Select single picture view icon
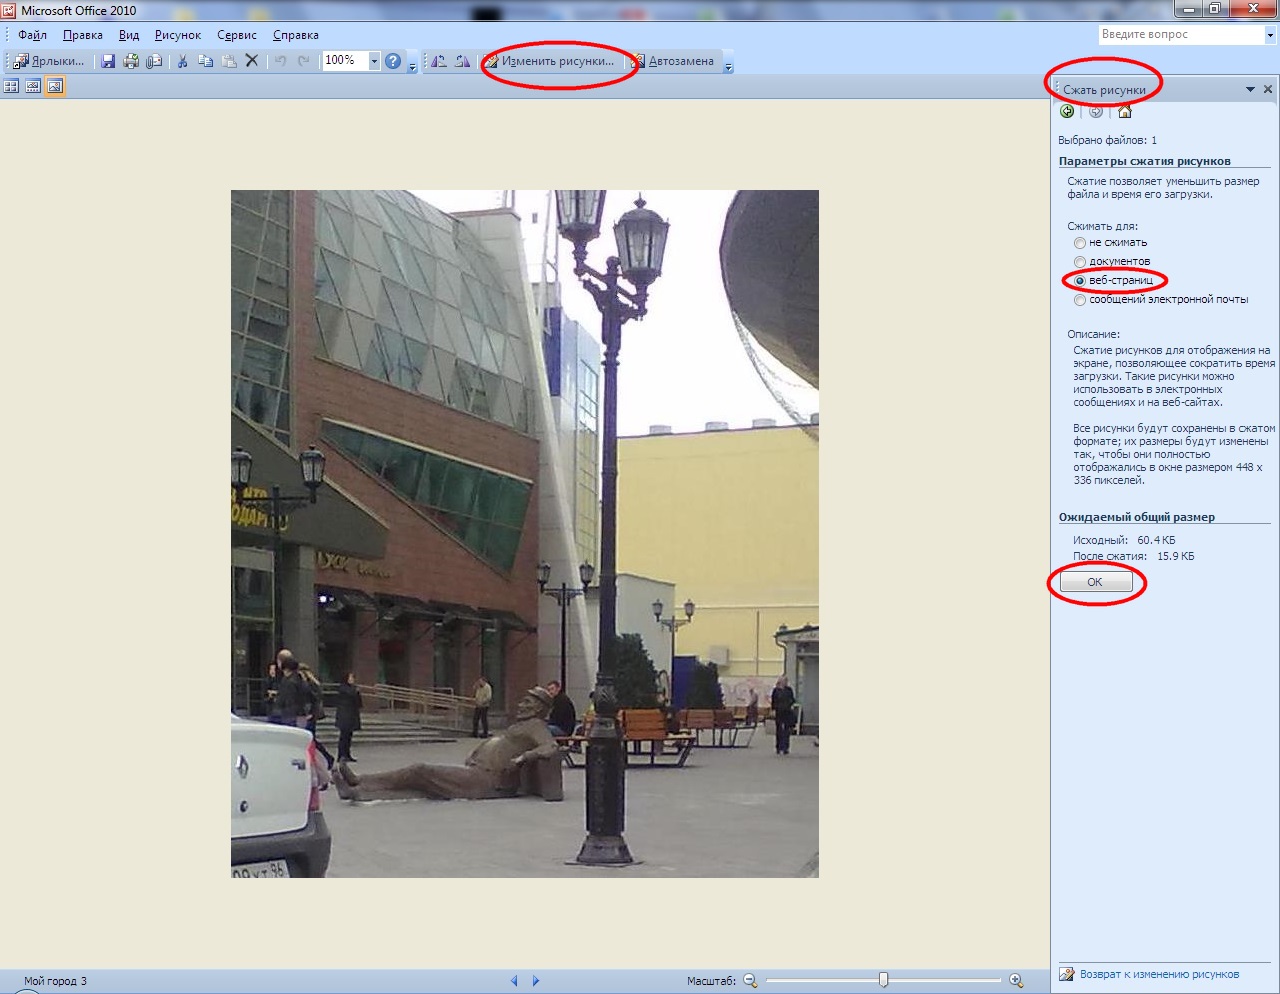The width and height of the screenshot is (1280, 994). 55,86
